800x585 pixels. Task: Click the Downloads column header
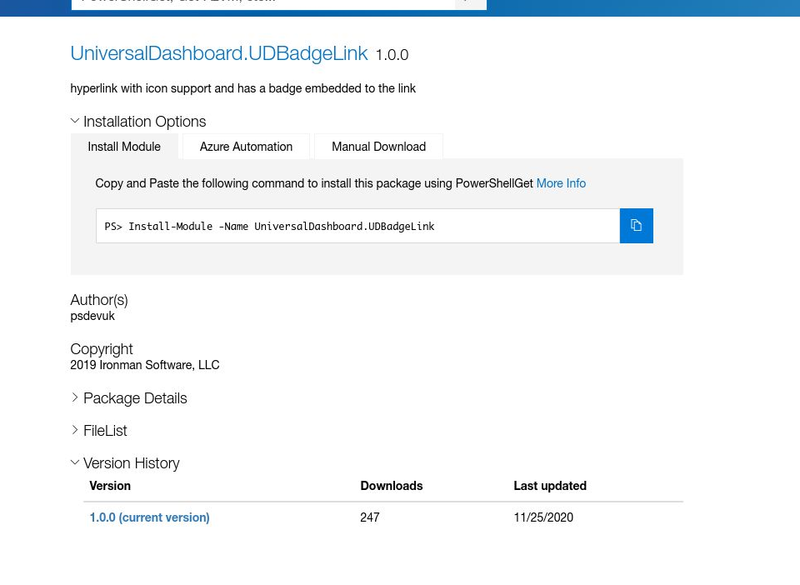tap(391, 486)
